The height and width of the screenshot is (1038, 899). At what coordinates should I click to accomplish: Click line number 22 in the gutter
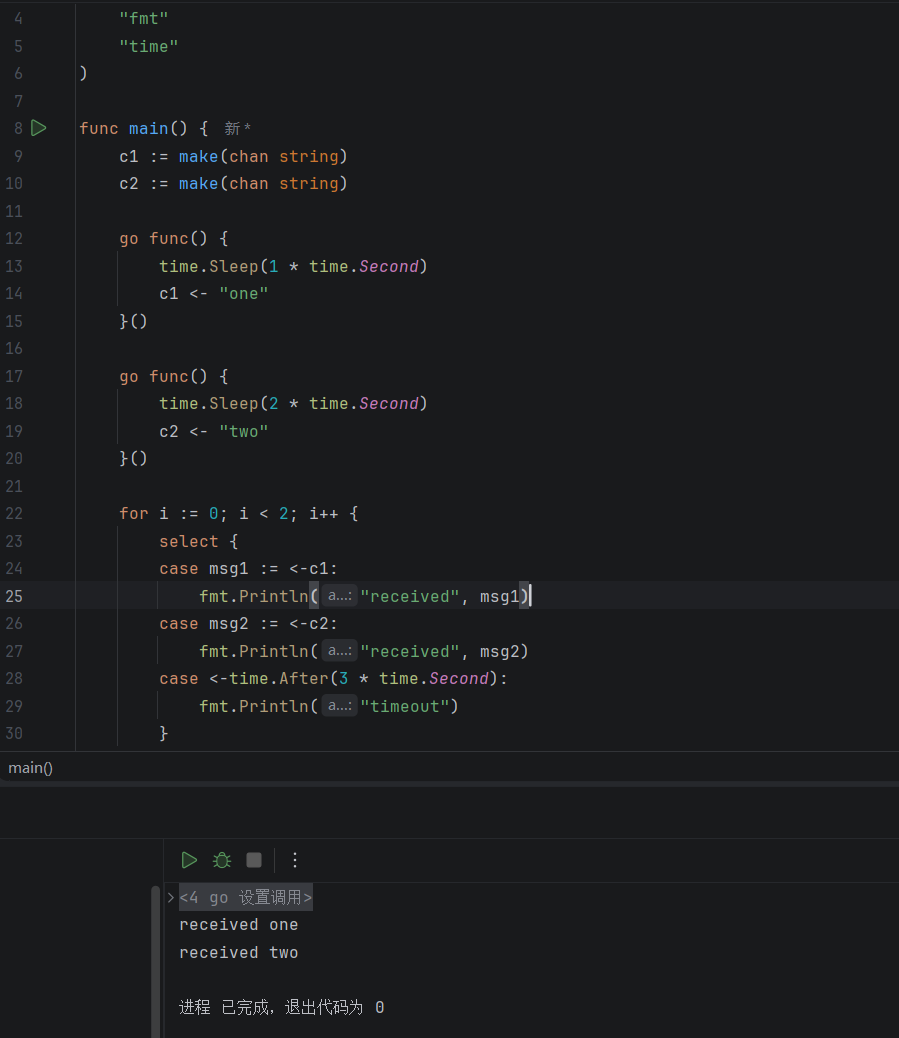pos(14,514)
